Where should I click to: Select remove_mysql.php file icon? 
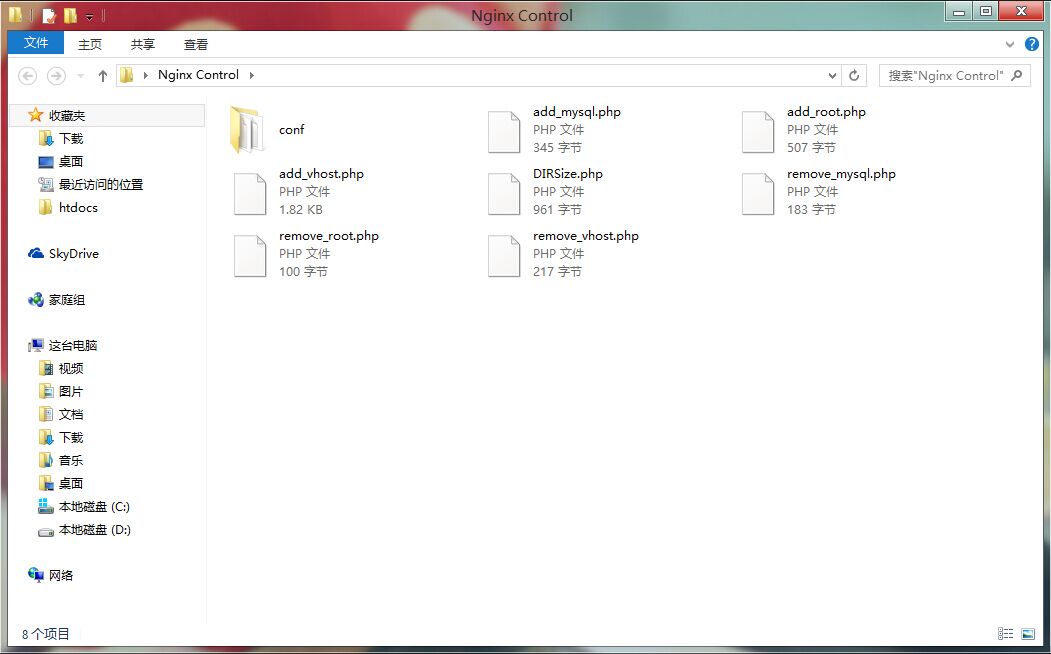tap(758, 194)
